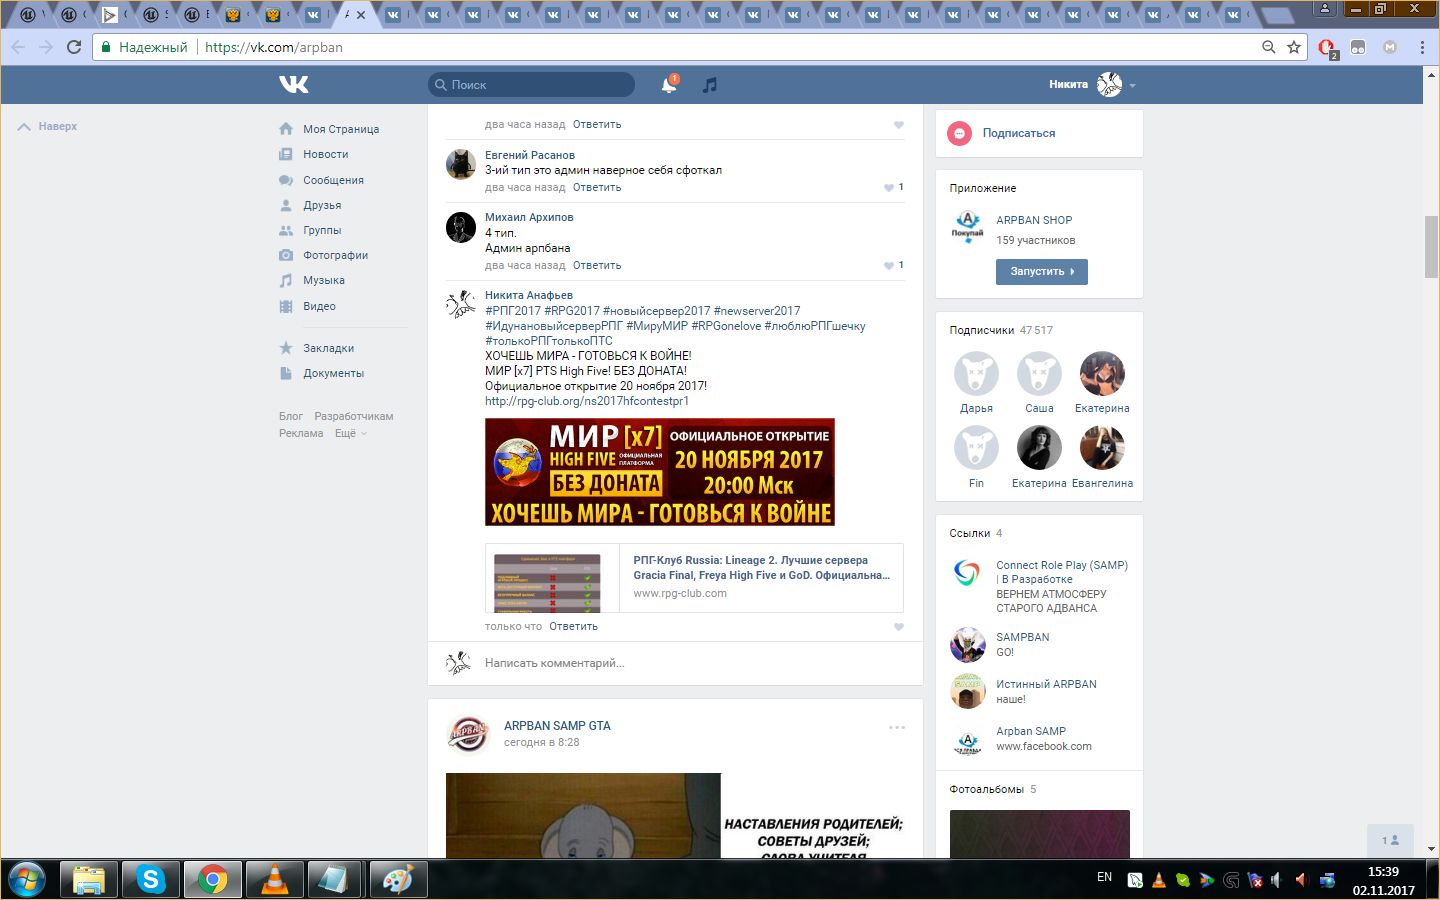Image resolution: width=1440 pixels, height=900 pixels.
Task: Click the VK logo in header
Action: point(294,85)
